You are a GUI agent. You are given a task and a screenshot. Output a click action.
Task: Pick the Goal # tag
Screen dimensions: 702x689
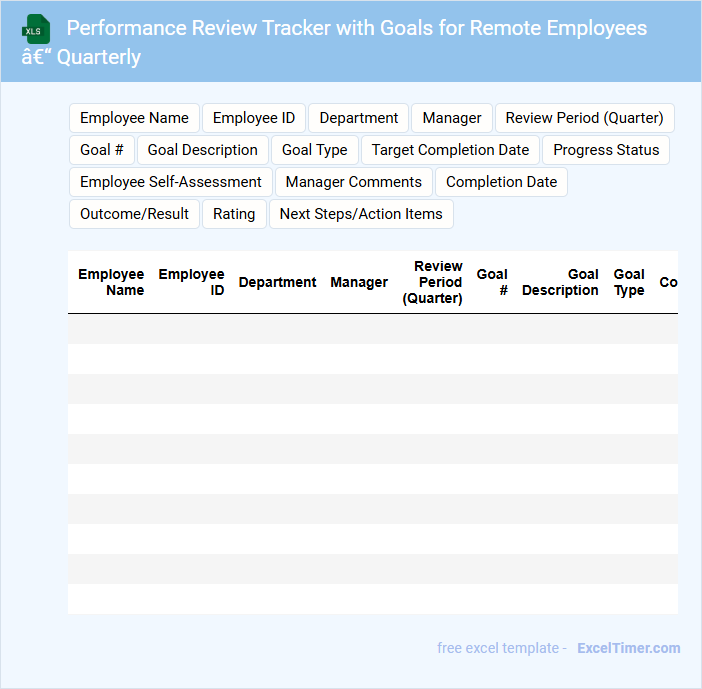pyautogui.click(x=102, y=150)
